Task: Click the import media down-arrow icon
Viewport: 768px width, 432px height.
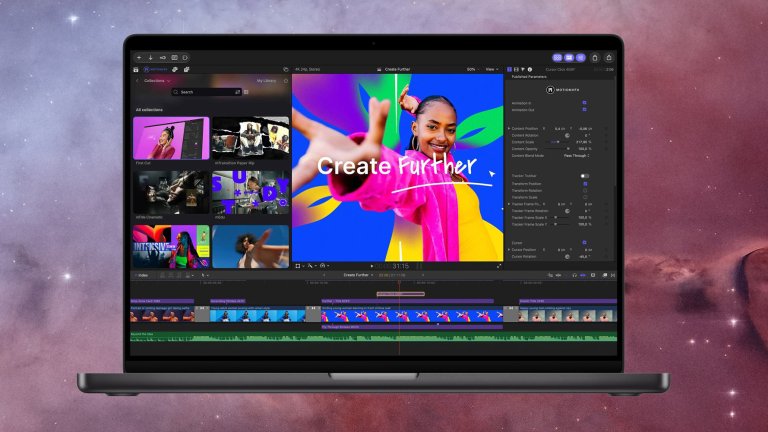Action: [x=150, y=58]
